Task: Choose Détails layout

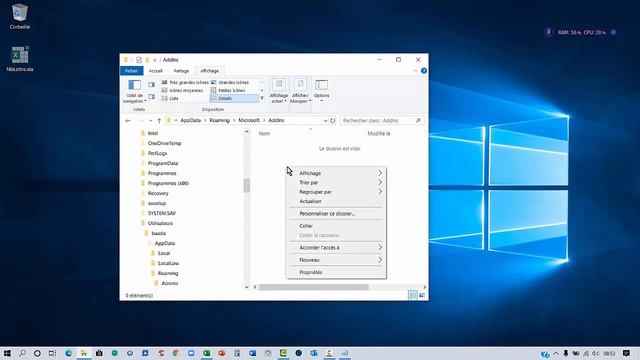Action: (x=234, y=98)
